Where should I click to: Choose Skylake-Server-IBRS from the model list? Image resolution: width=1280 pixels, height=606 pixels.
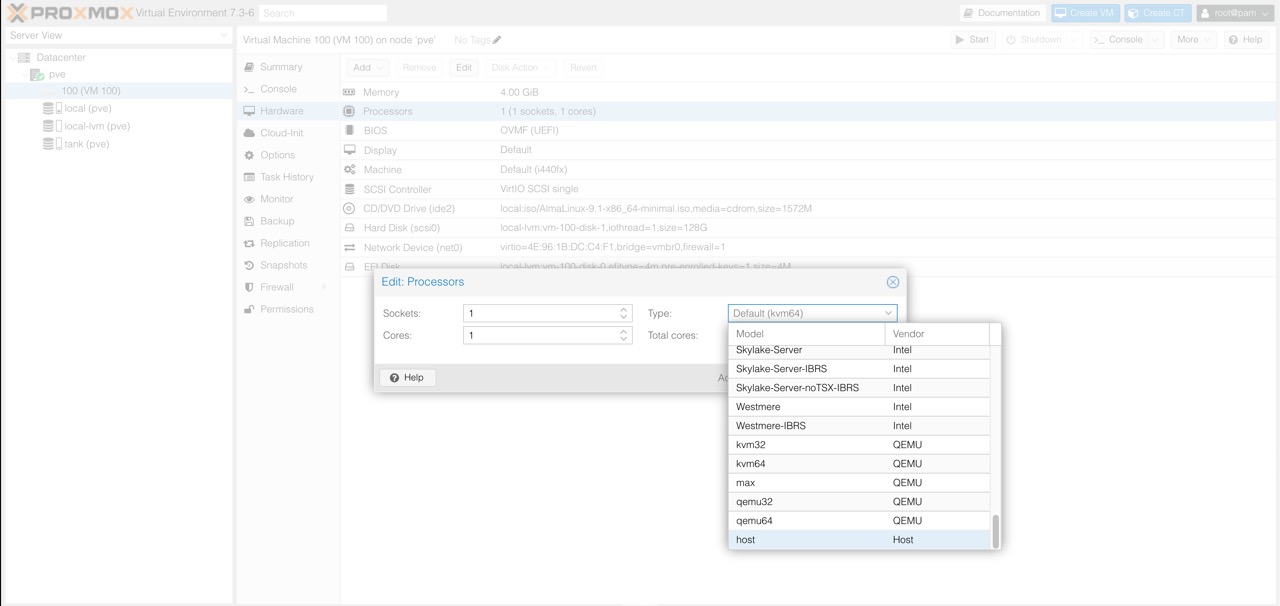pyautogui.click(x=859, y=369)
